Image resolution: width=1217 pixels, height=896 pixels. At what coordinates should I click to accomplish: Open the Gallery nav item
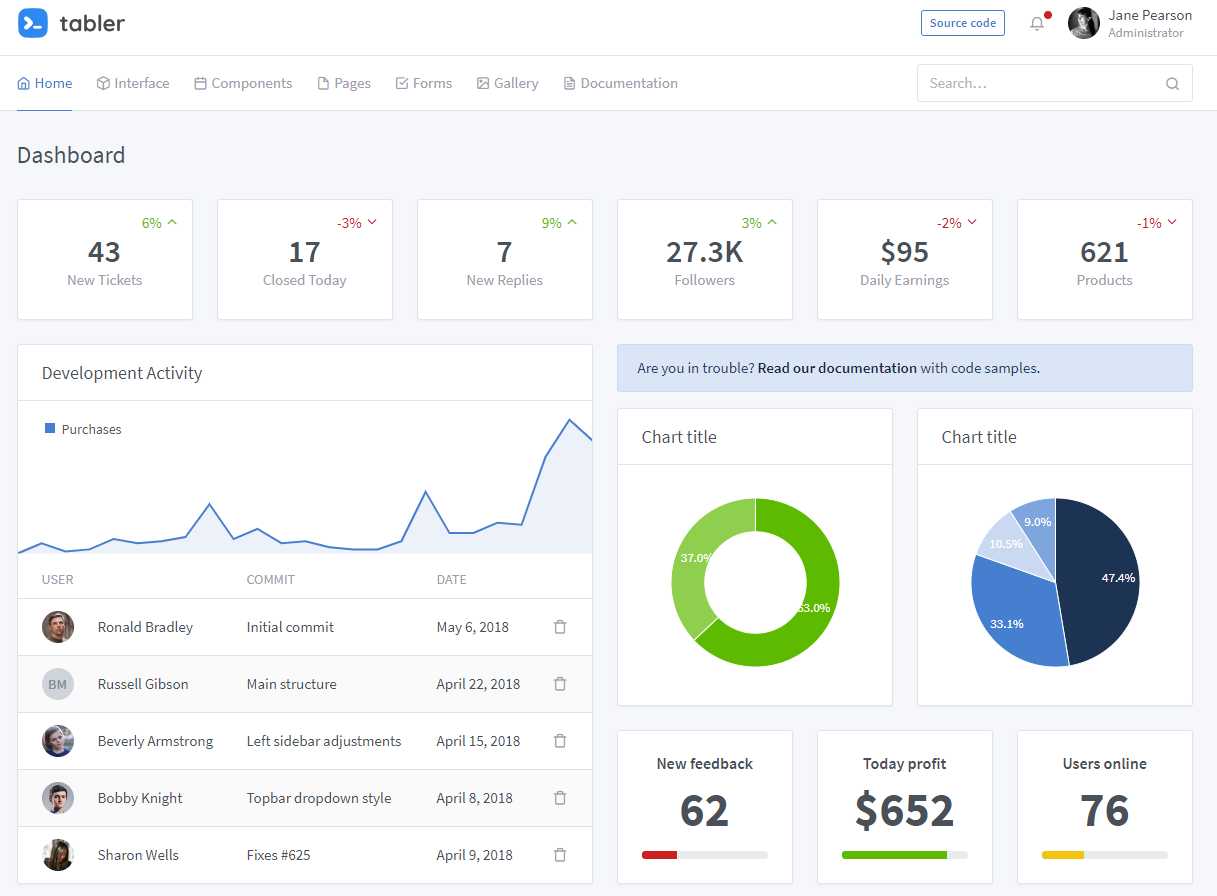tap(508, 83)
